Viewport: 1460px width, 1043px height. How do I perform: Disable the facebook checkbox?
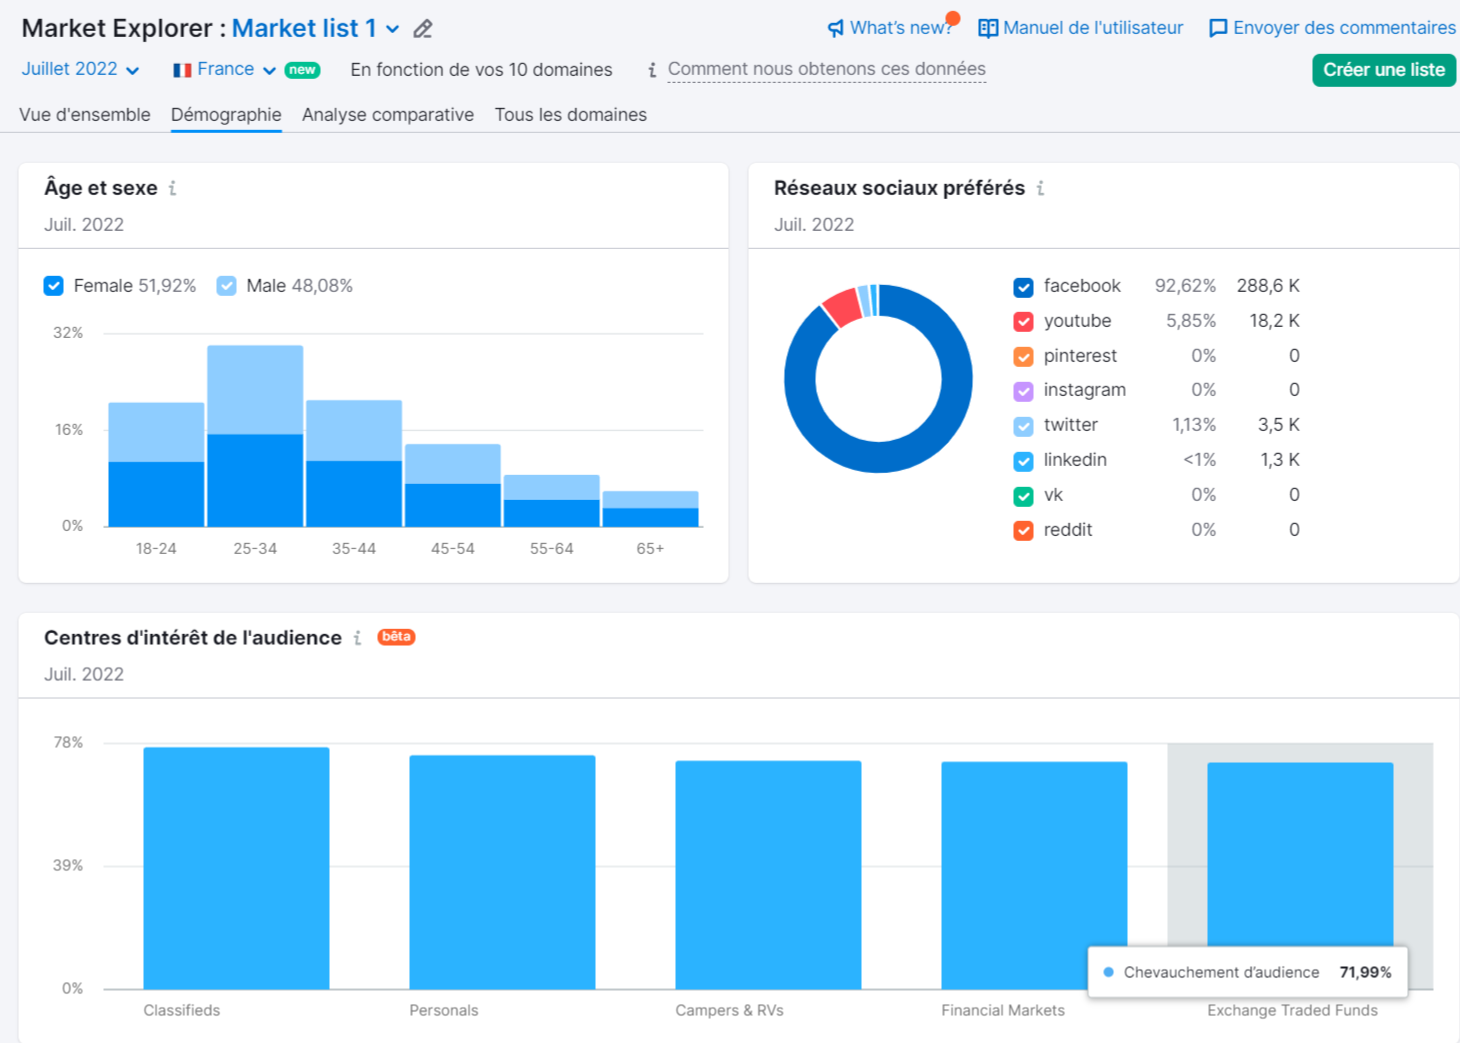tap(1022, 286)
